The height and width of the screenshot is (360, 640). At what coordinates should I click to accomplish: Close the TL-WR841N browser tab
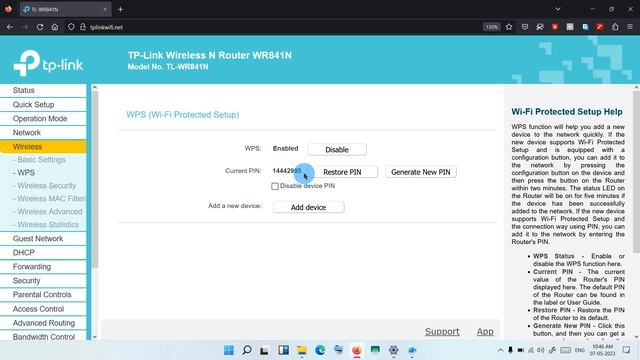point(105,9)
